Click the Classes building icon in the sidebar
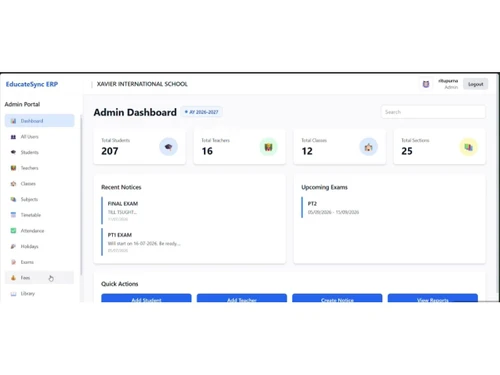Image resolution: width=500 pixels, height=375 pixels. click(x=13, y=184)
